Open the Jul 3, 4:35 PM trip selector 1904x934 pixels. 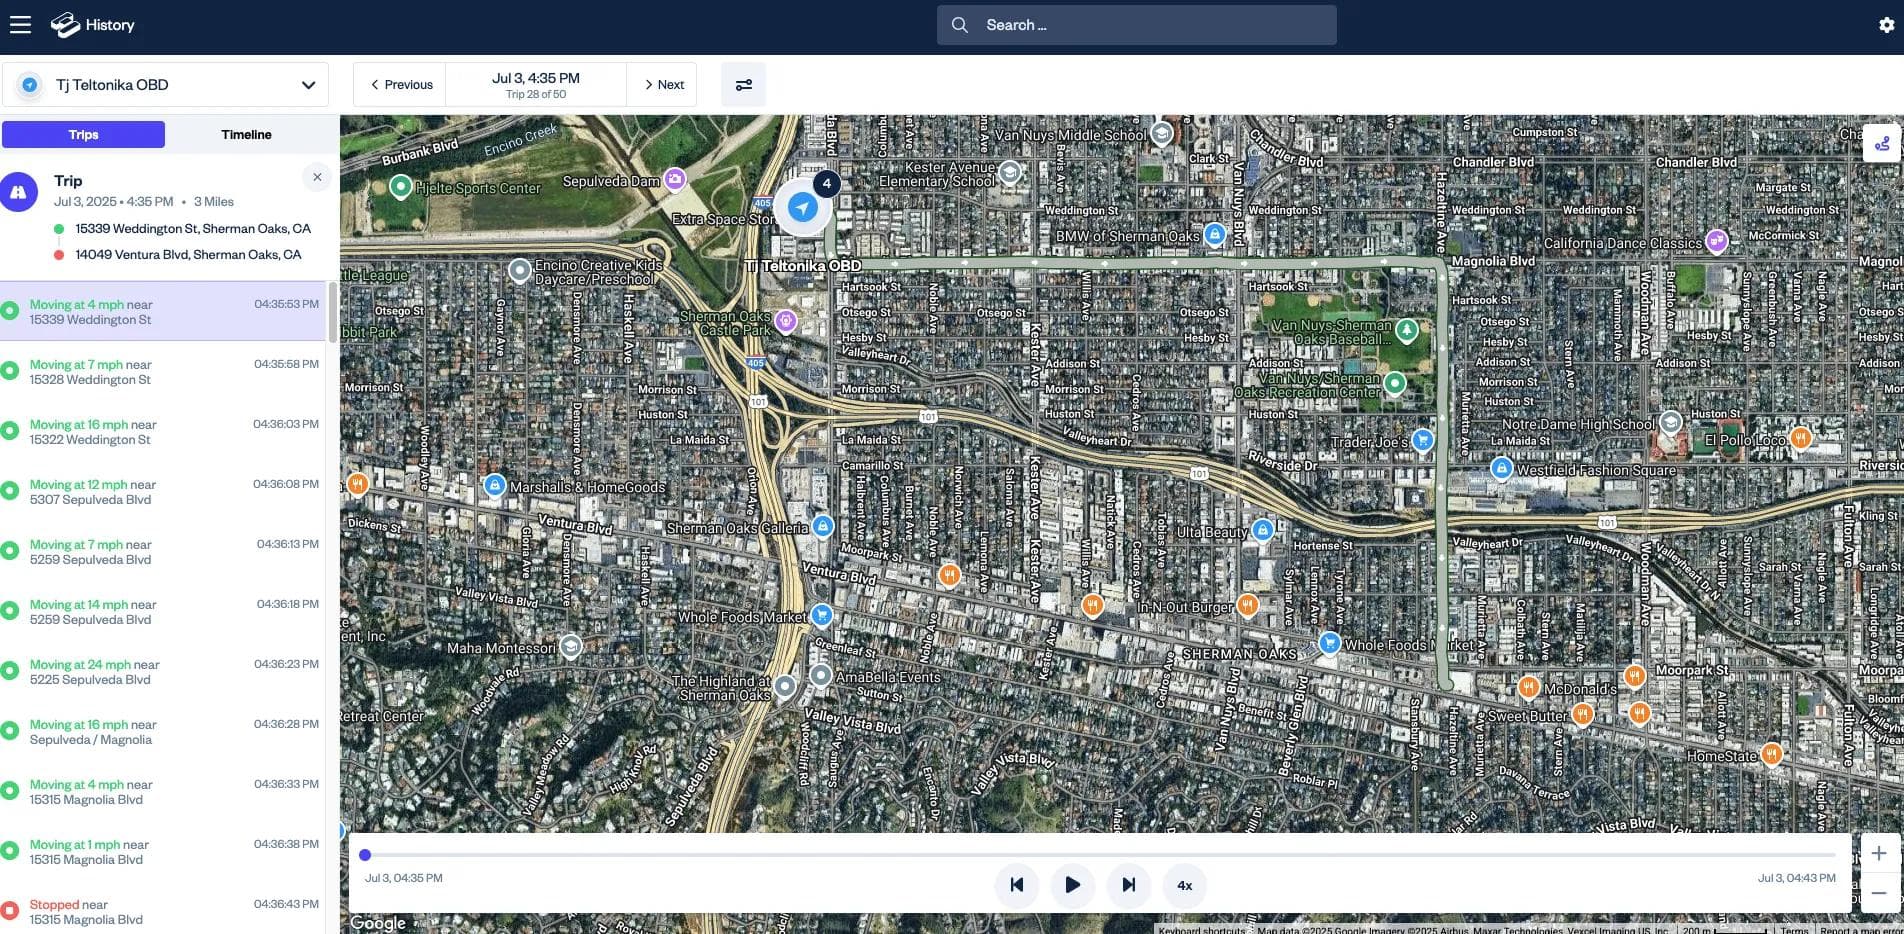[x=535, y=85]
